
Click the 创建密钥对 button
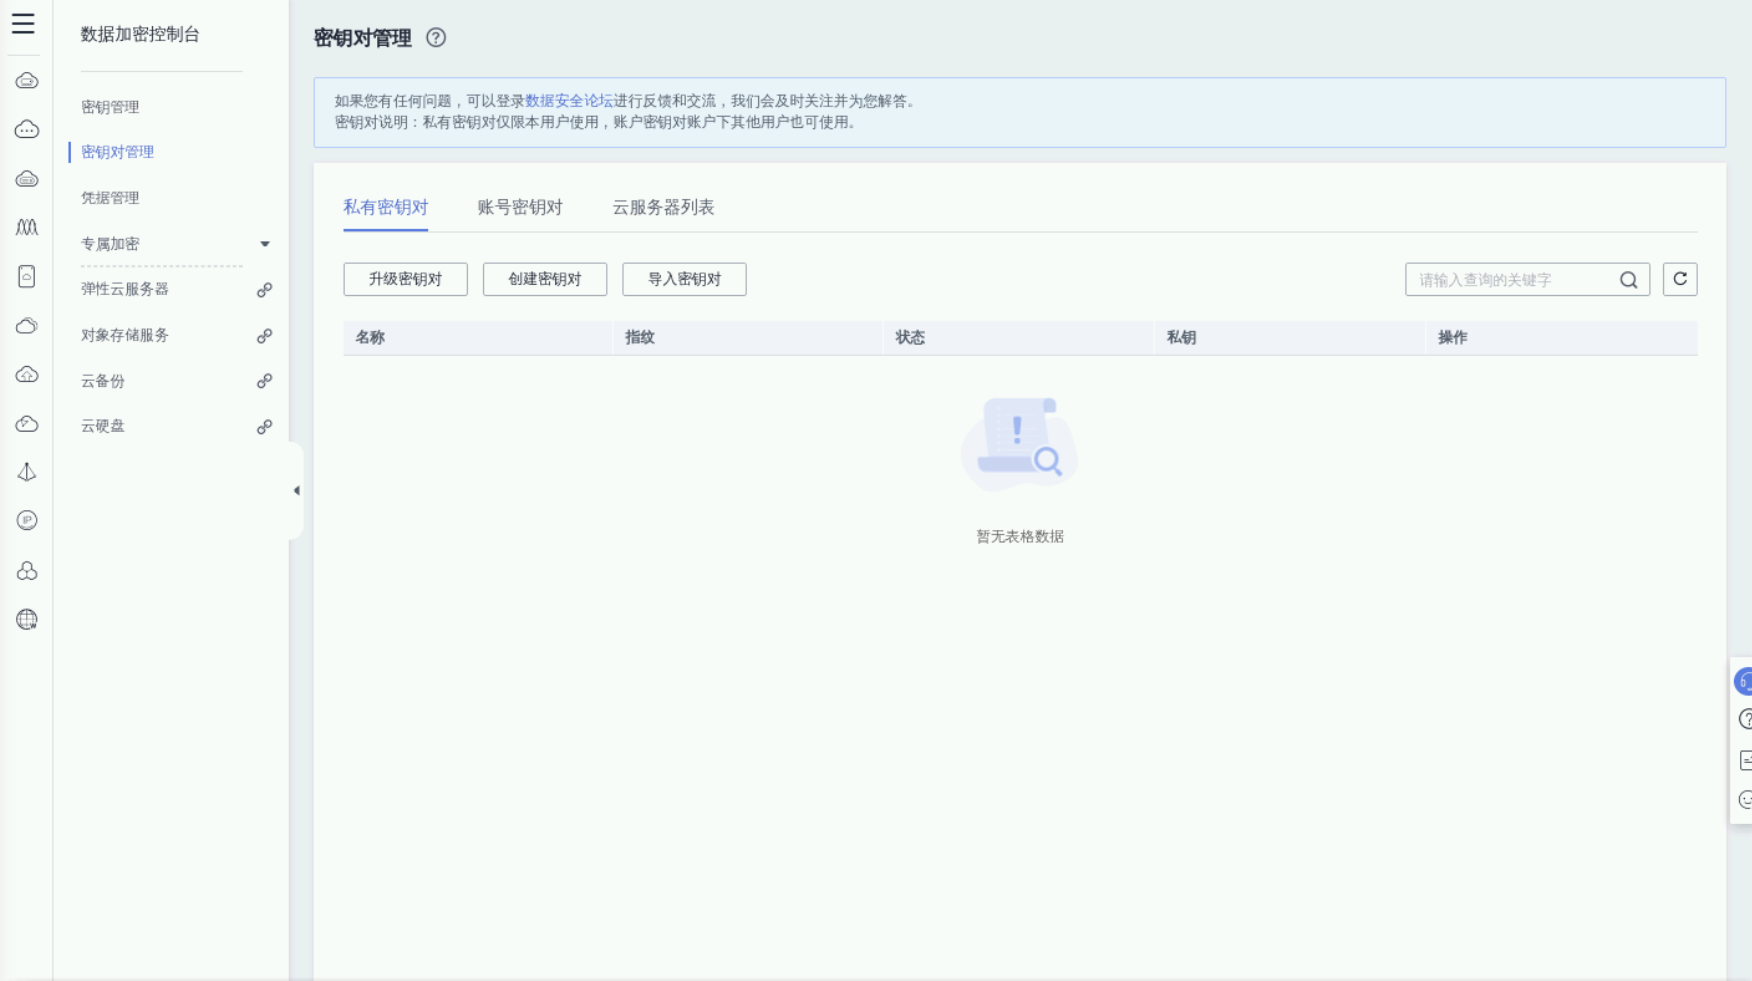click(x=545, y=279)
